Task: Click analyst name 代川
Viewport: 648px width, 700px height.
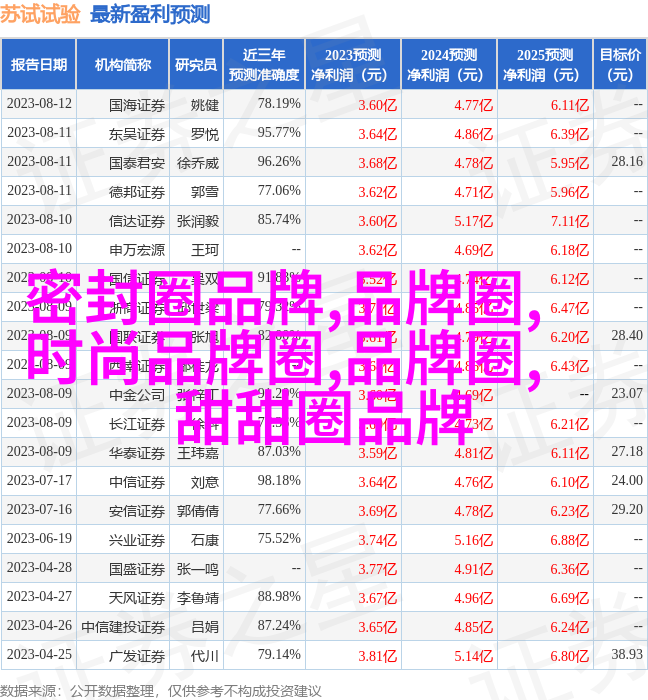Action: tap(205, 656)
